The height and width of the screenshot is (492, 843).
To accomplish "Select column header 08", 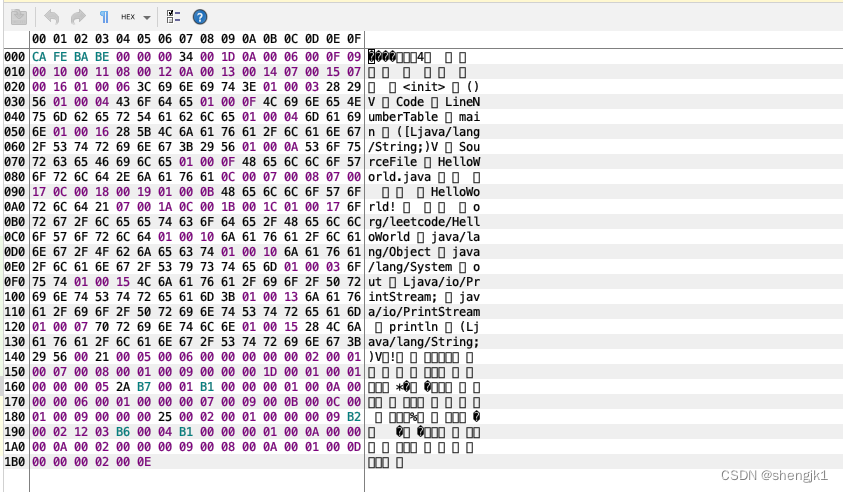I will click(206, 39).
